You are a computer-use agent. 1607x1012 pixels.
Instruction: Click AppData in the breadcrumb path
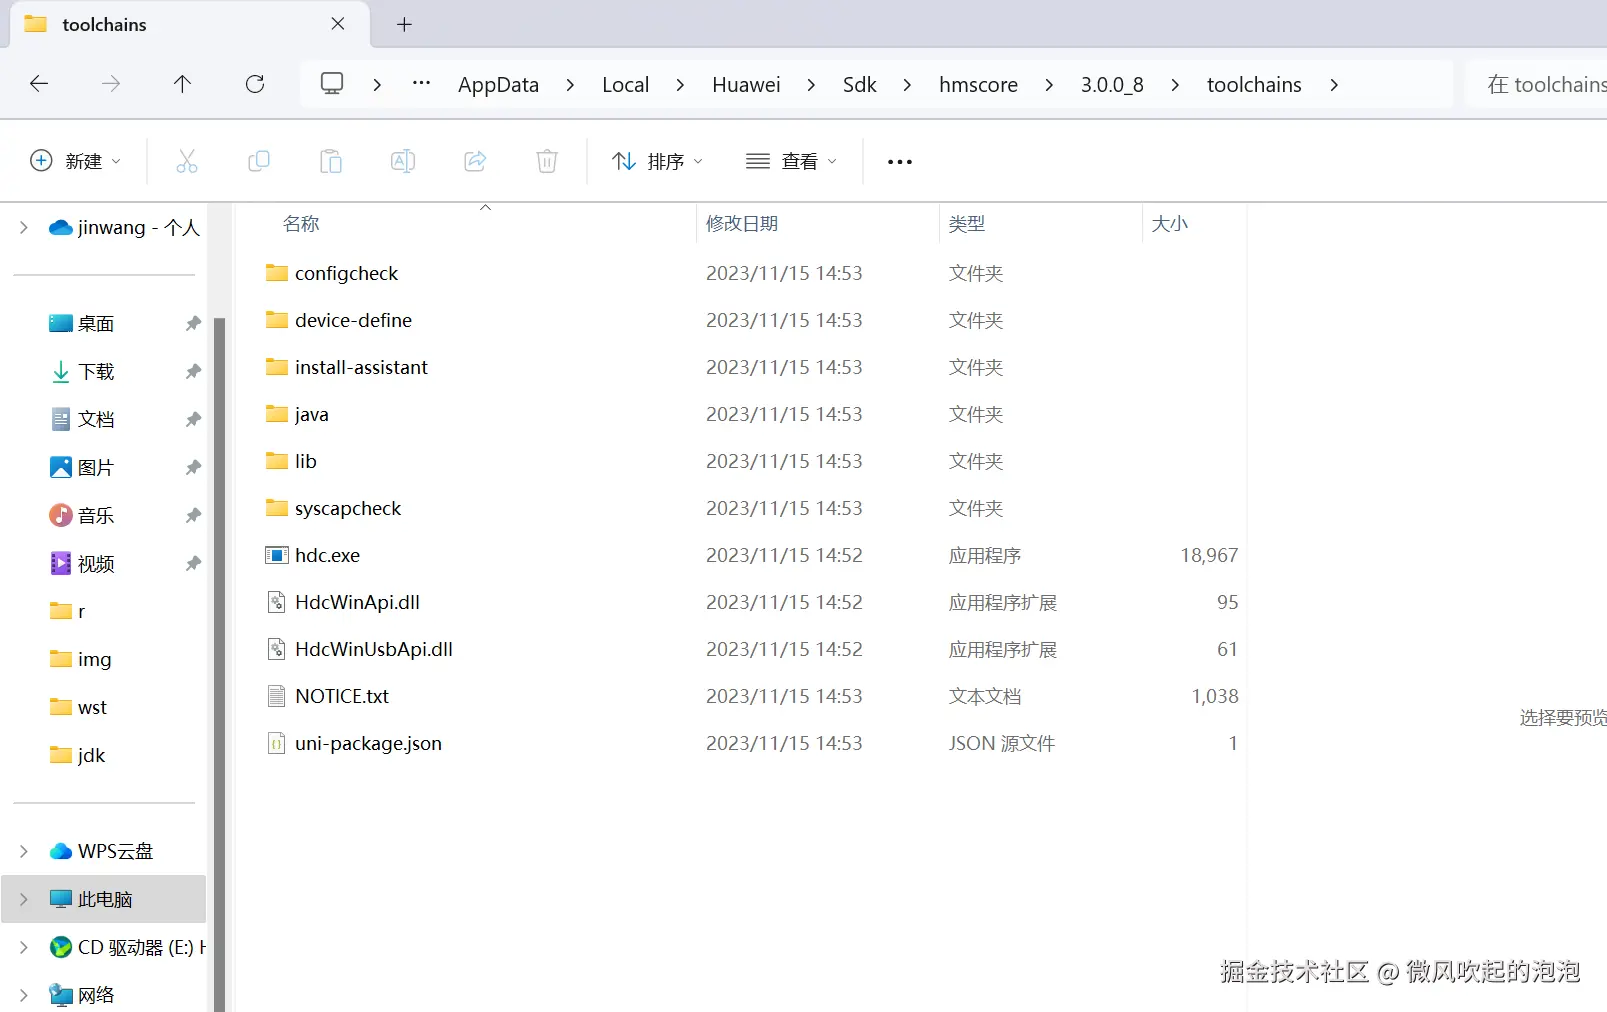498,85
